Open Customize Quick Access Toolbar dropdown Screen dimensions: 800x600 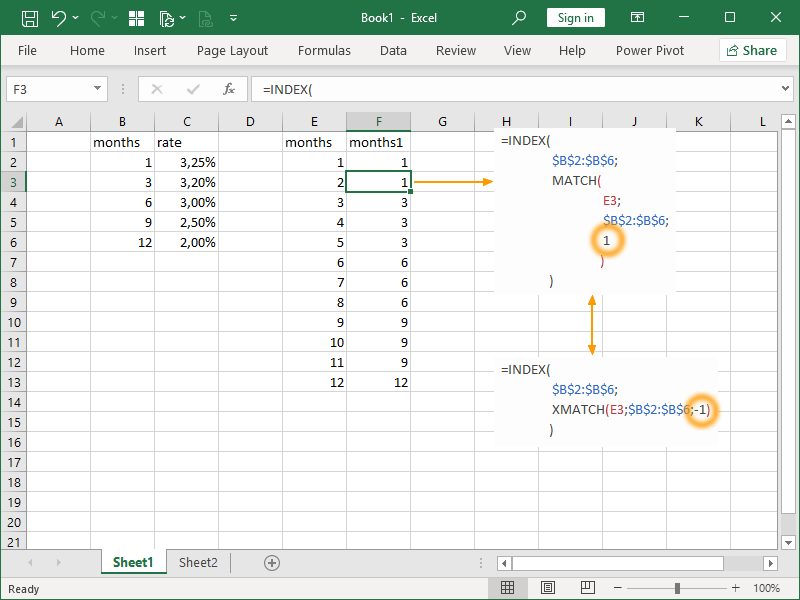point(234,18)
